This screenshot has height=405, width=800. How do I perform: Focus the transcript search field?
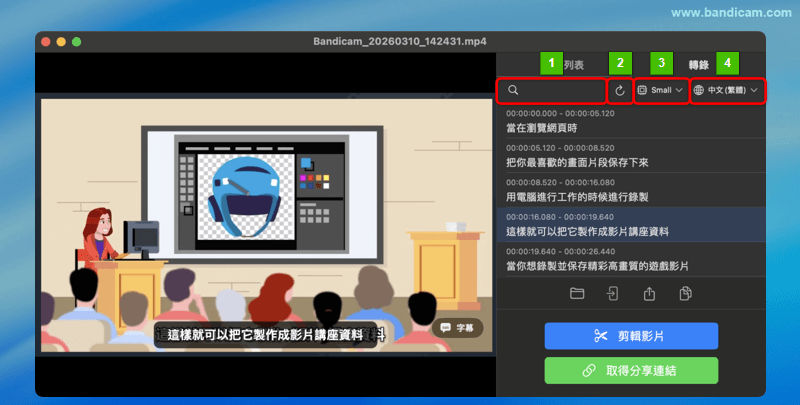pos(552,91)
